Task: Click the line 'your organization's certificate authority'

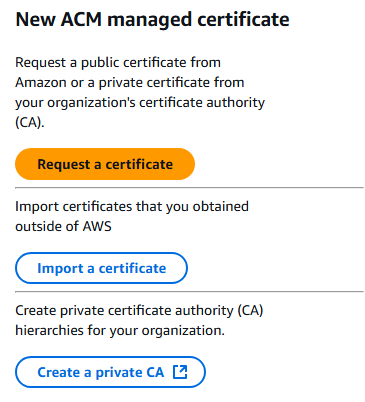Action: [140, 103]
